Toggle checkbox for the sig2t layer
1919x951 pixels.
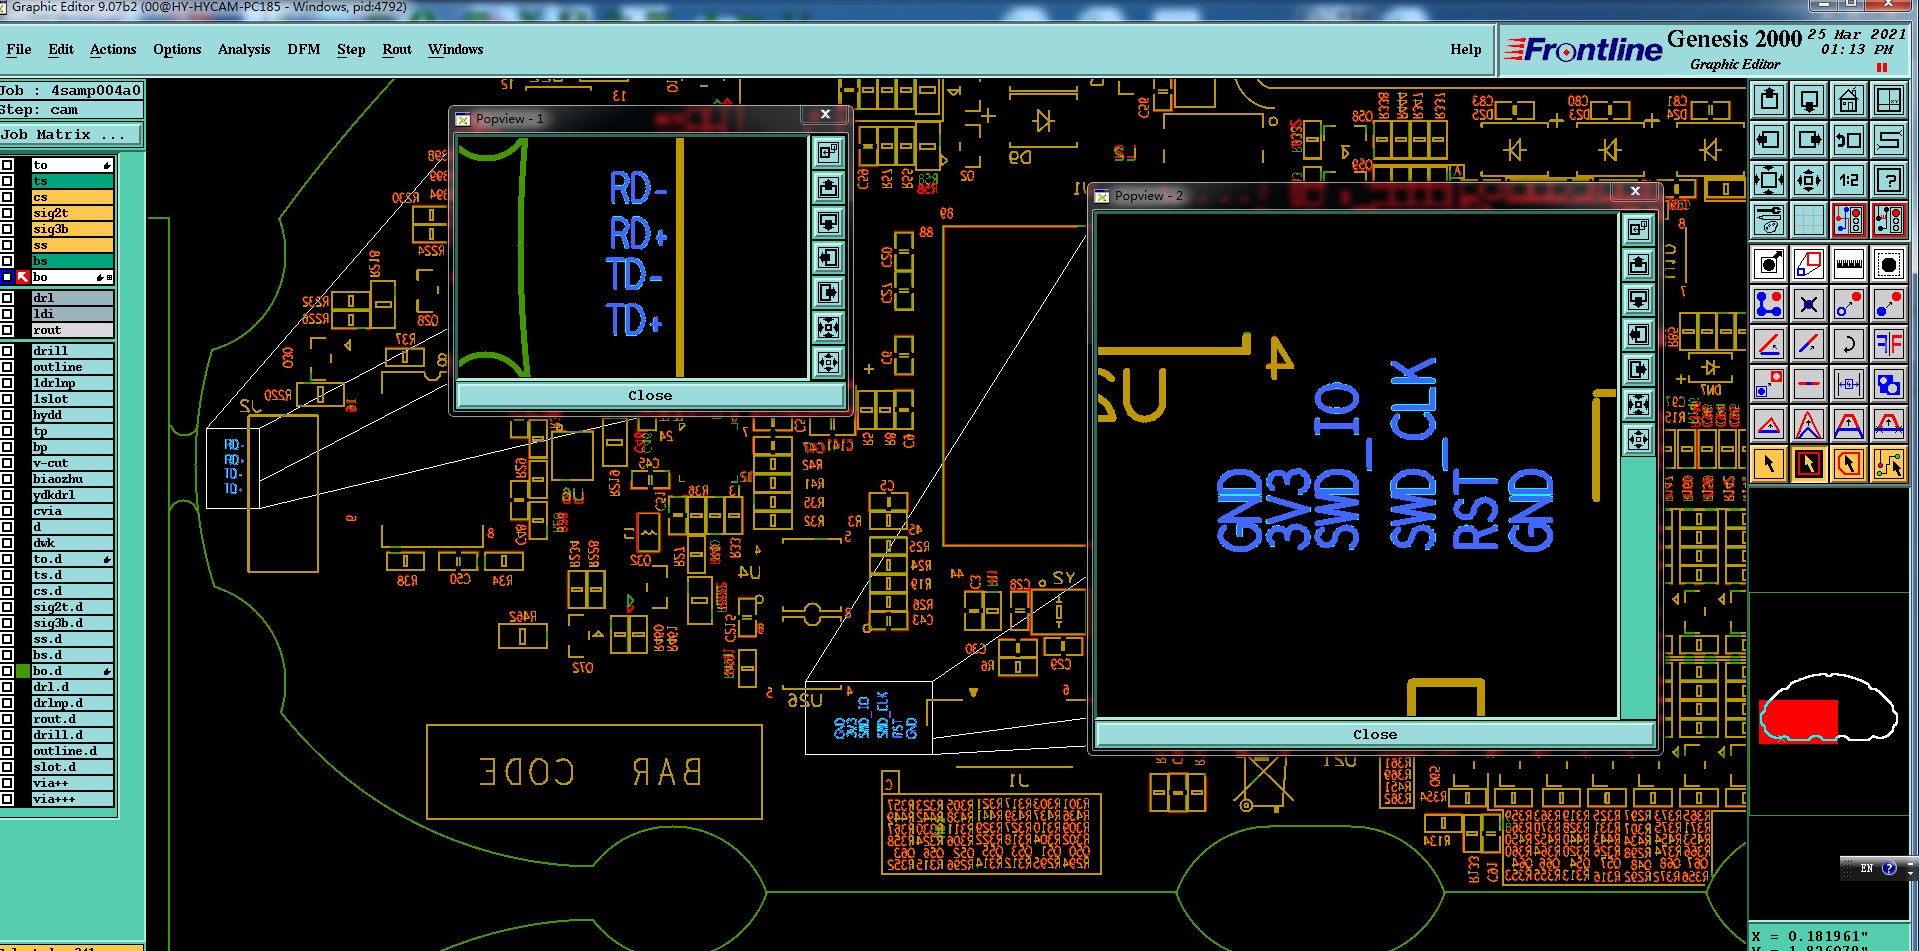(x=7, y=213)
